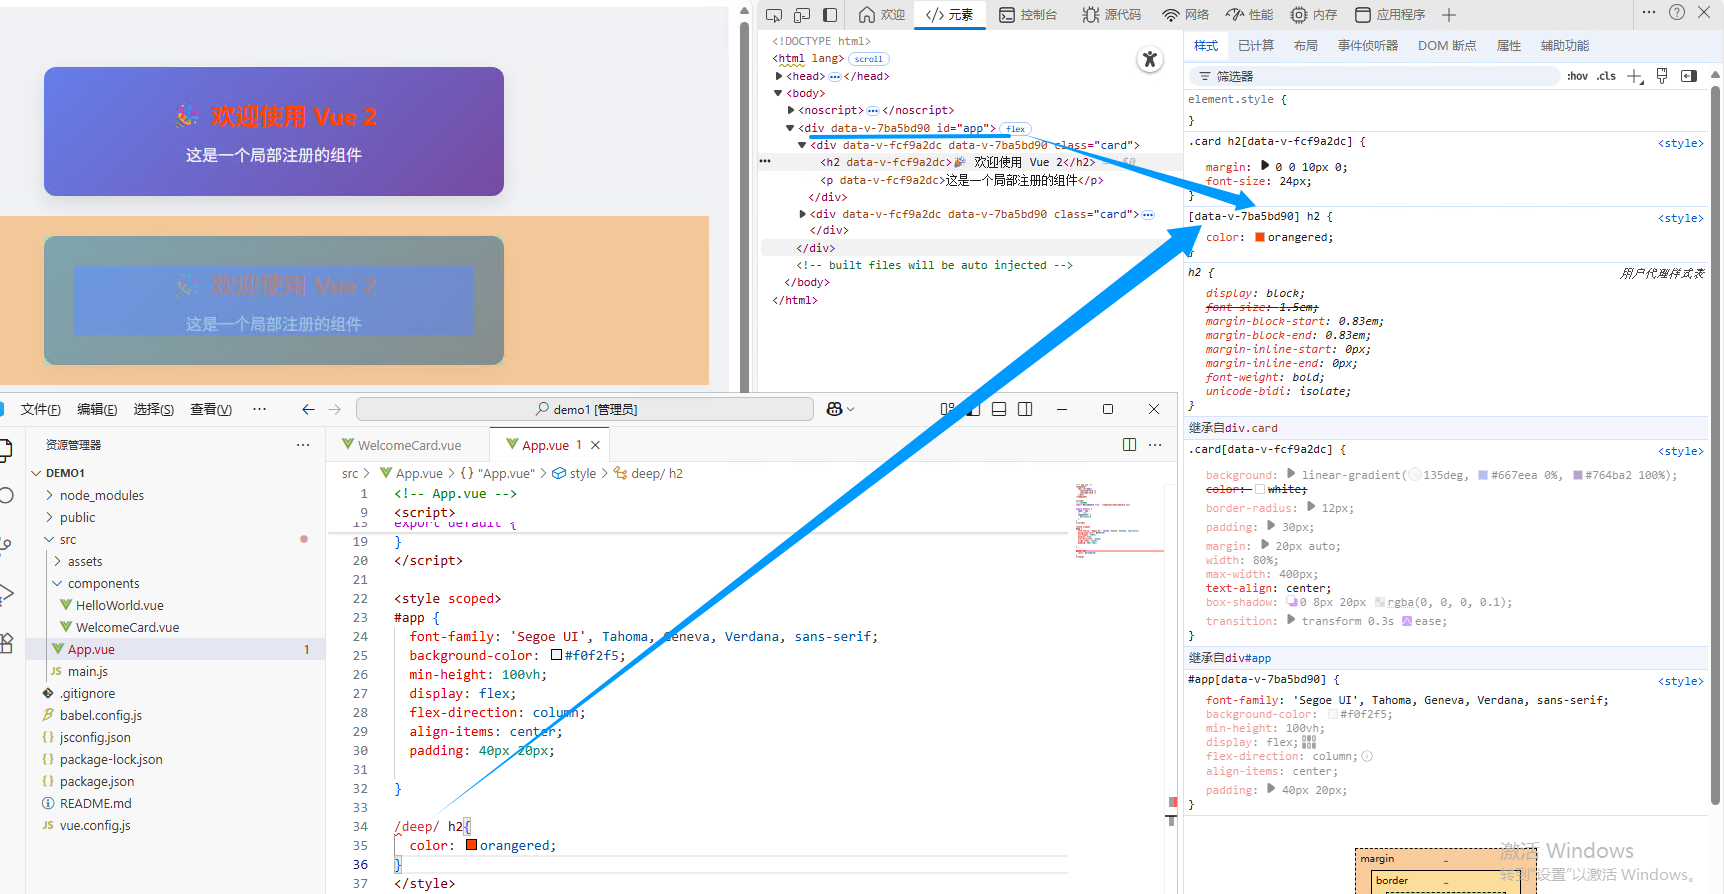
Task: Toggle the DevTools activity bar dock icon
Action: pyautogui.click(x=830, y=15)
